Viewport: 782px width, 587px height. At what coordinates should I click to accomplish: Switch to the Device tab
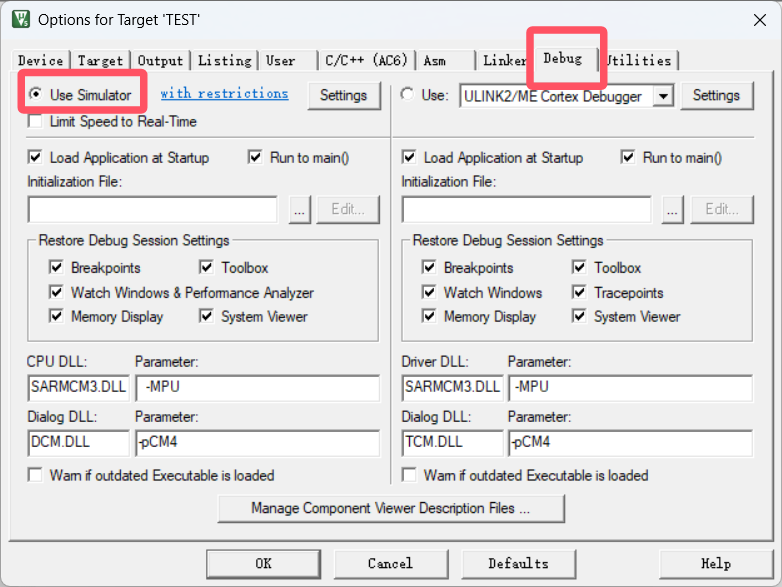click(41, 61)
